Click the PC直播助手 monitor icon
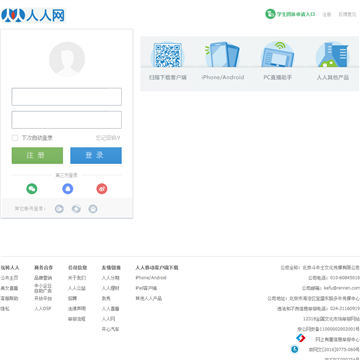This screenshot has height=360, width=360. [277, 55]
